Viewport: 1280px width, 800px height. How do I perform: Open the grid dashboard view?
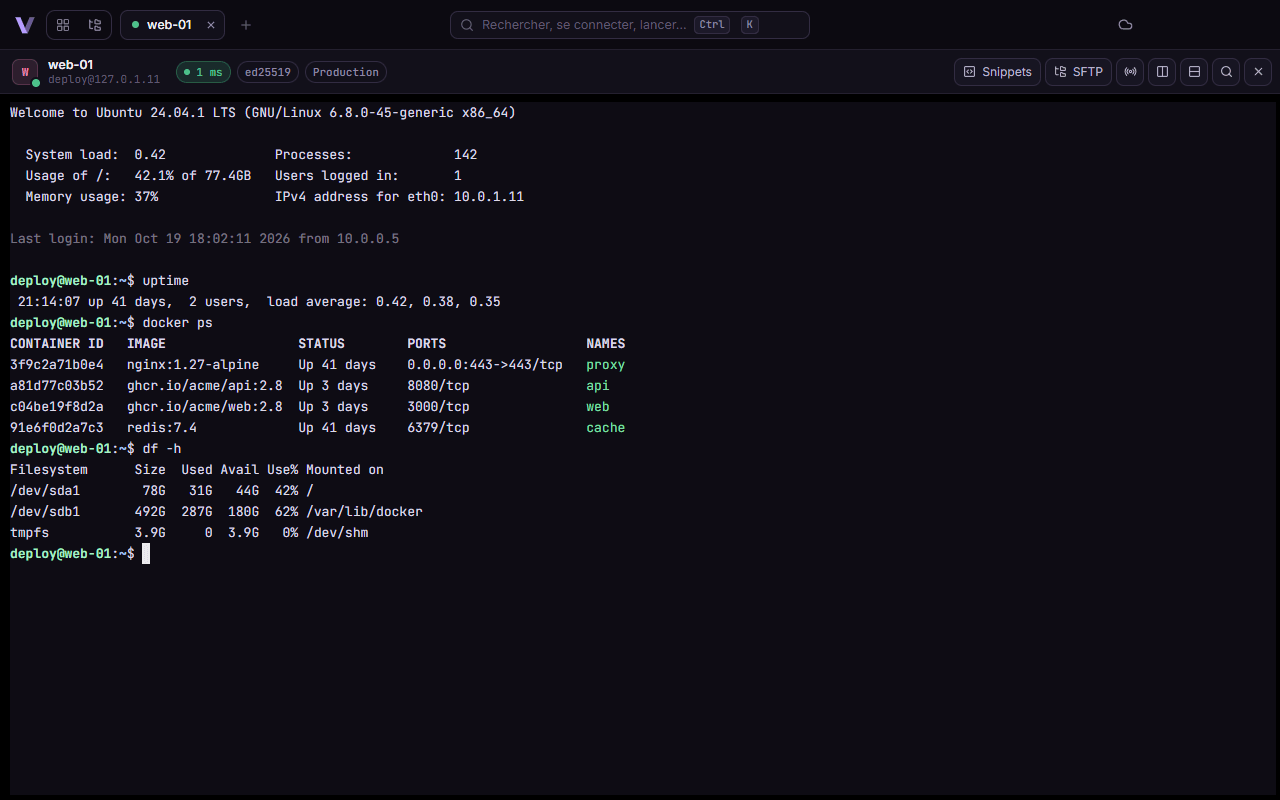[63, 25]
